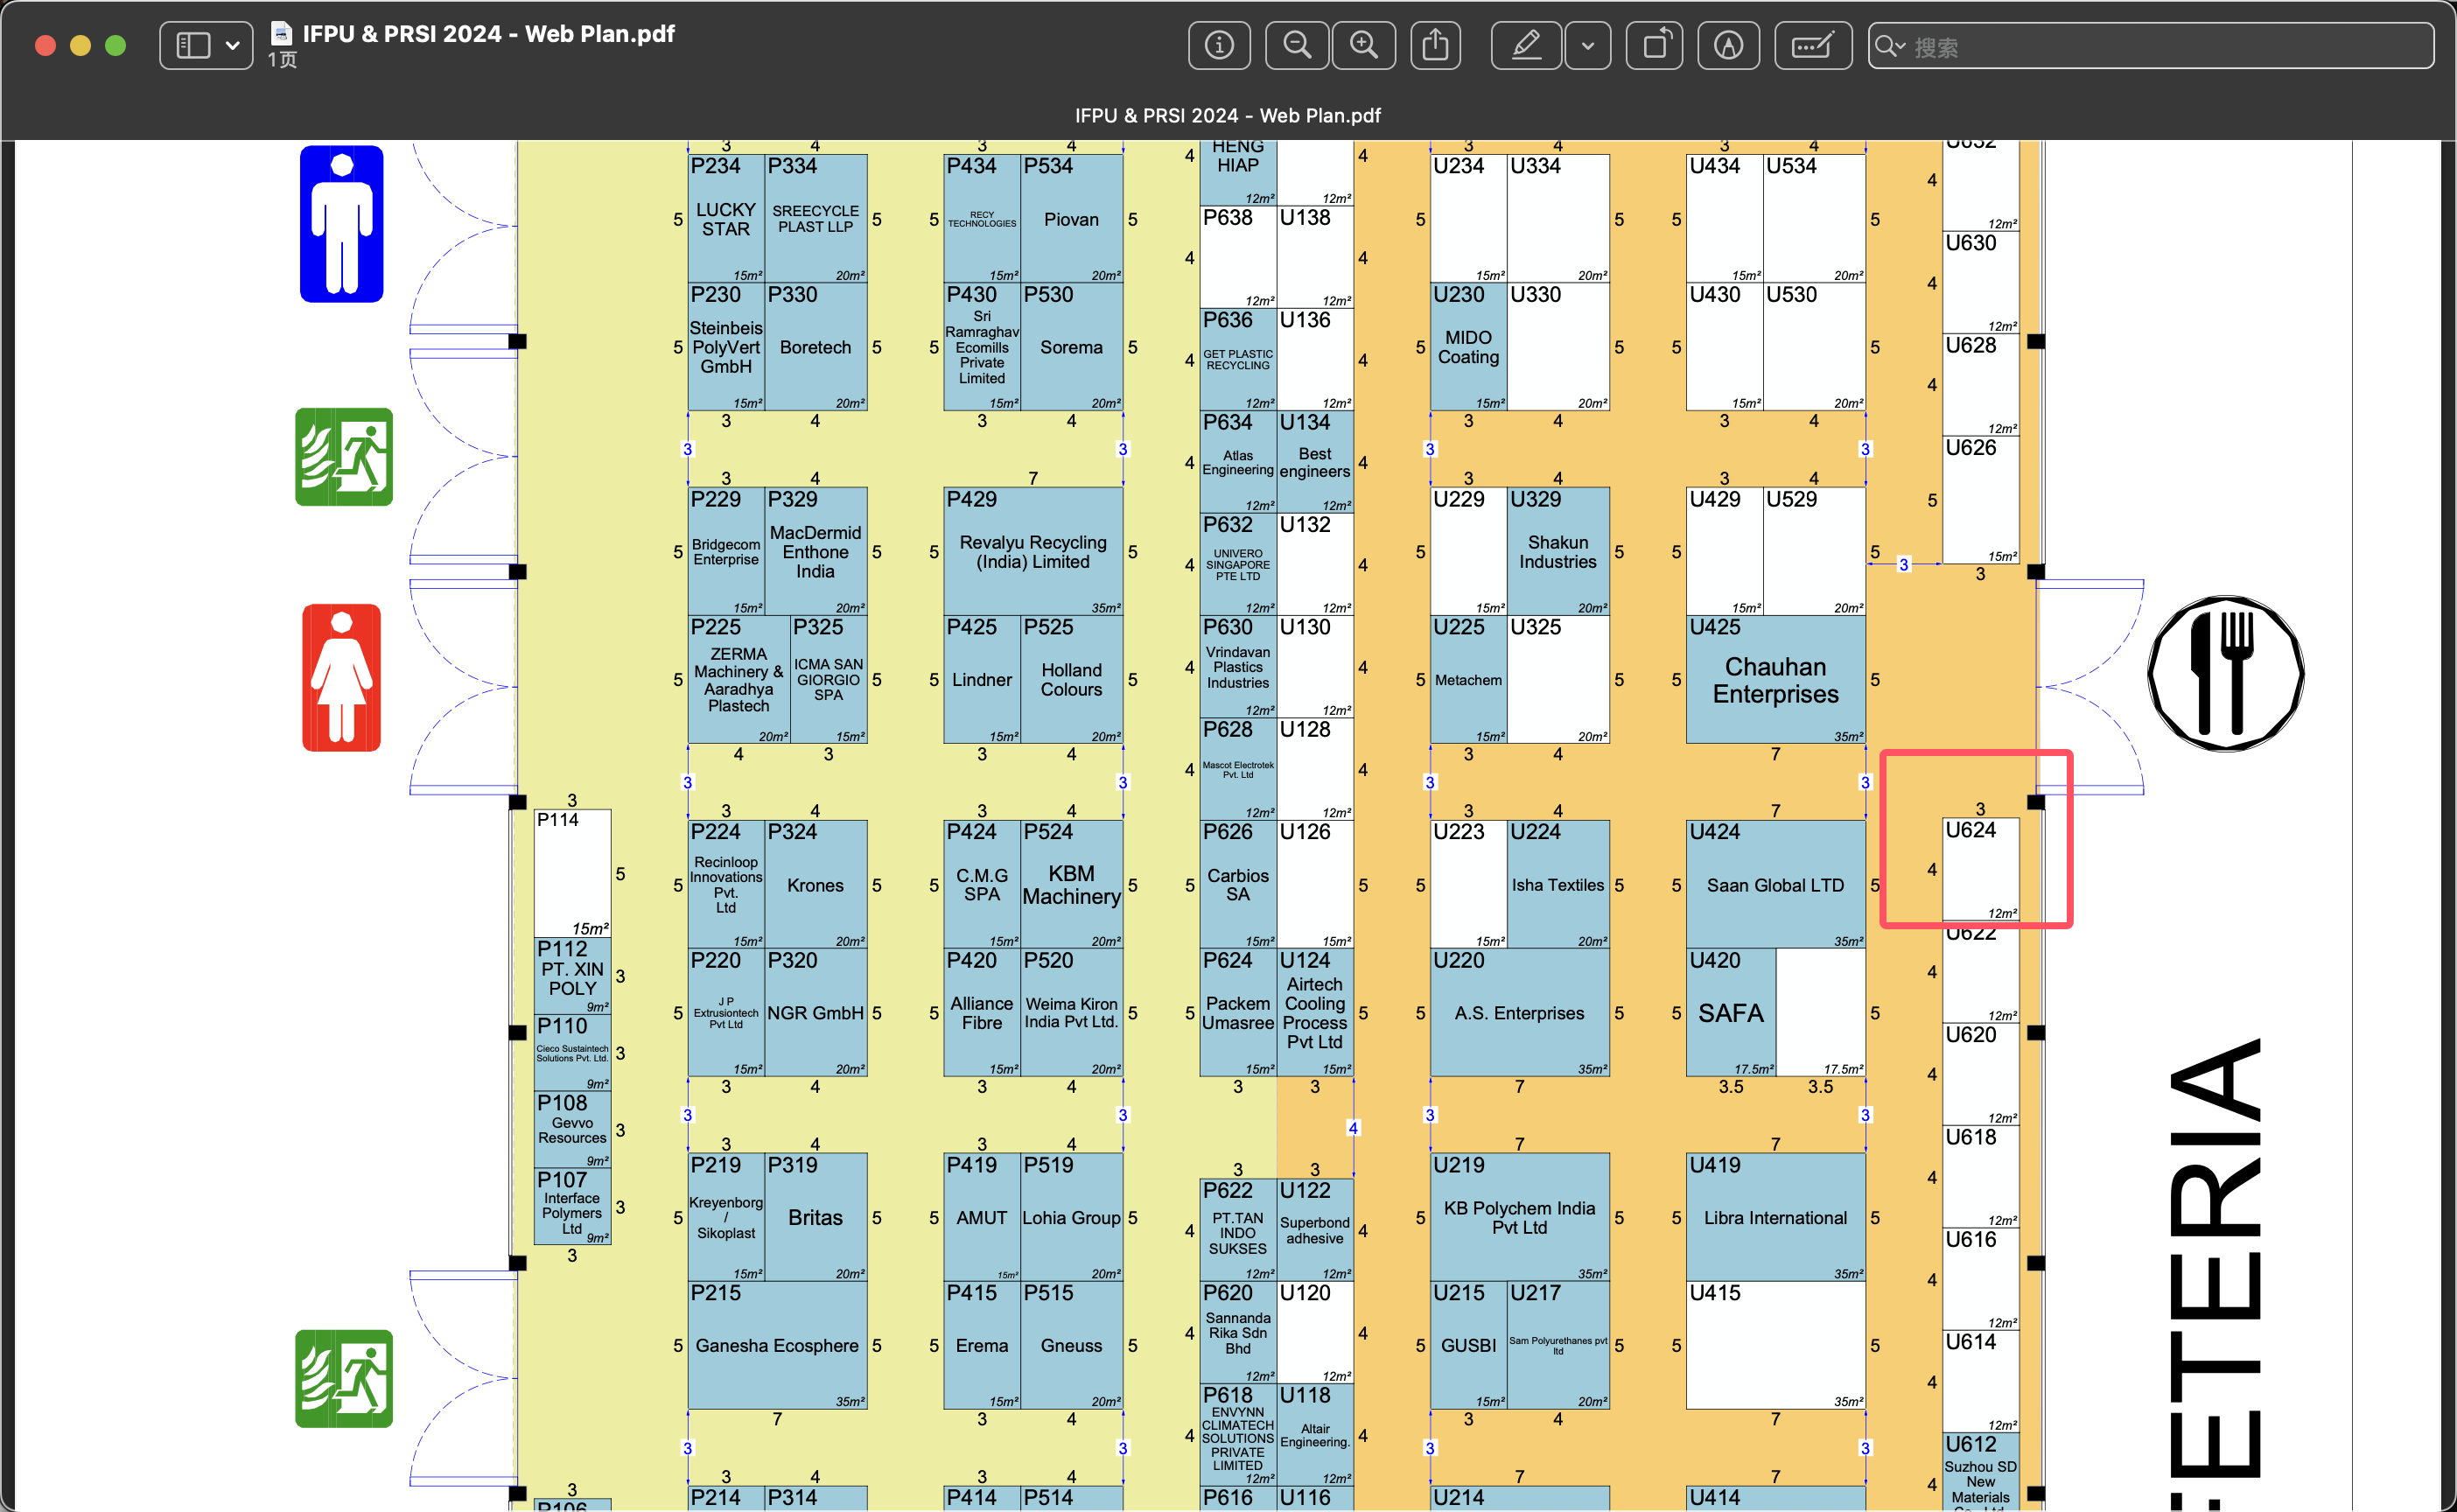Toggle the sidebar view button

point(193,45)
